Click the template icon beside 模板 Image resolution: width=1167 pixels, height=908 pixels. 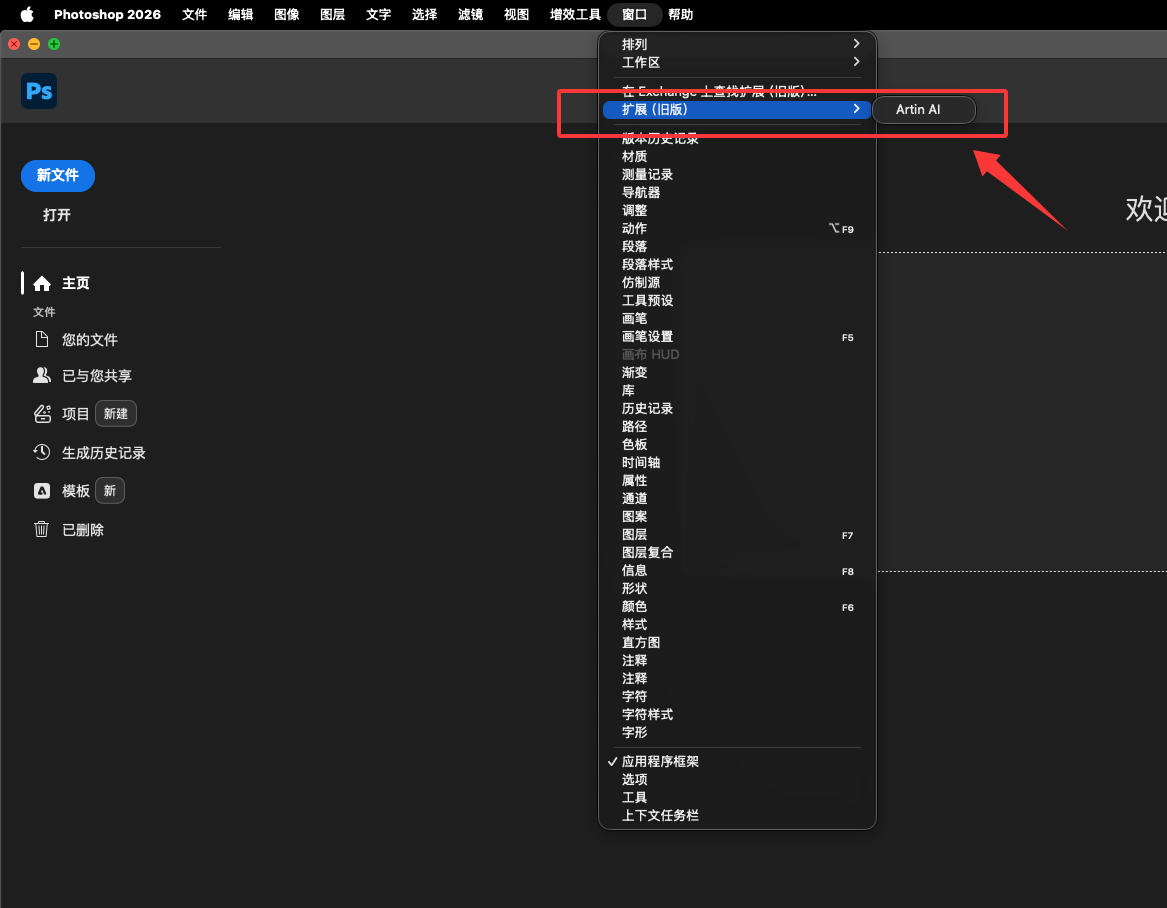coord(42,490)
